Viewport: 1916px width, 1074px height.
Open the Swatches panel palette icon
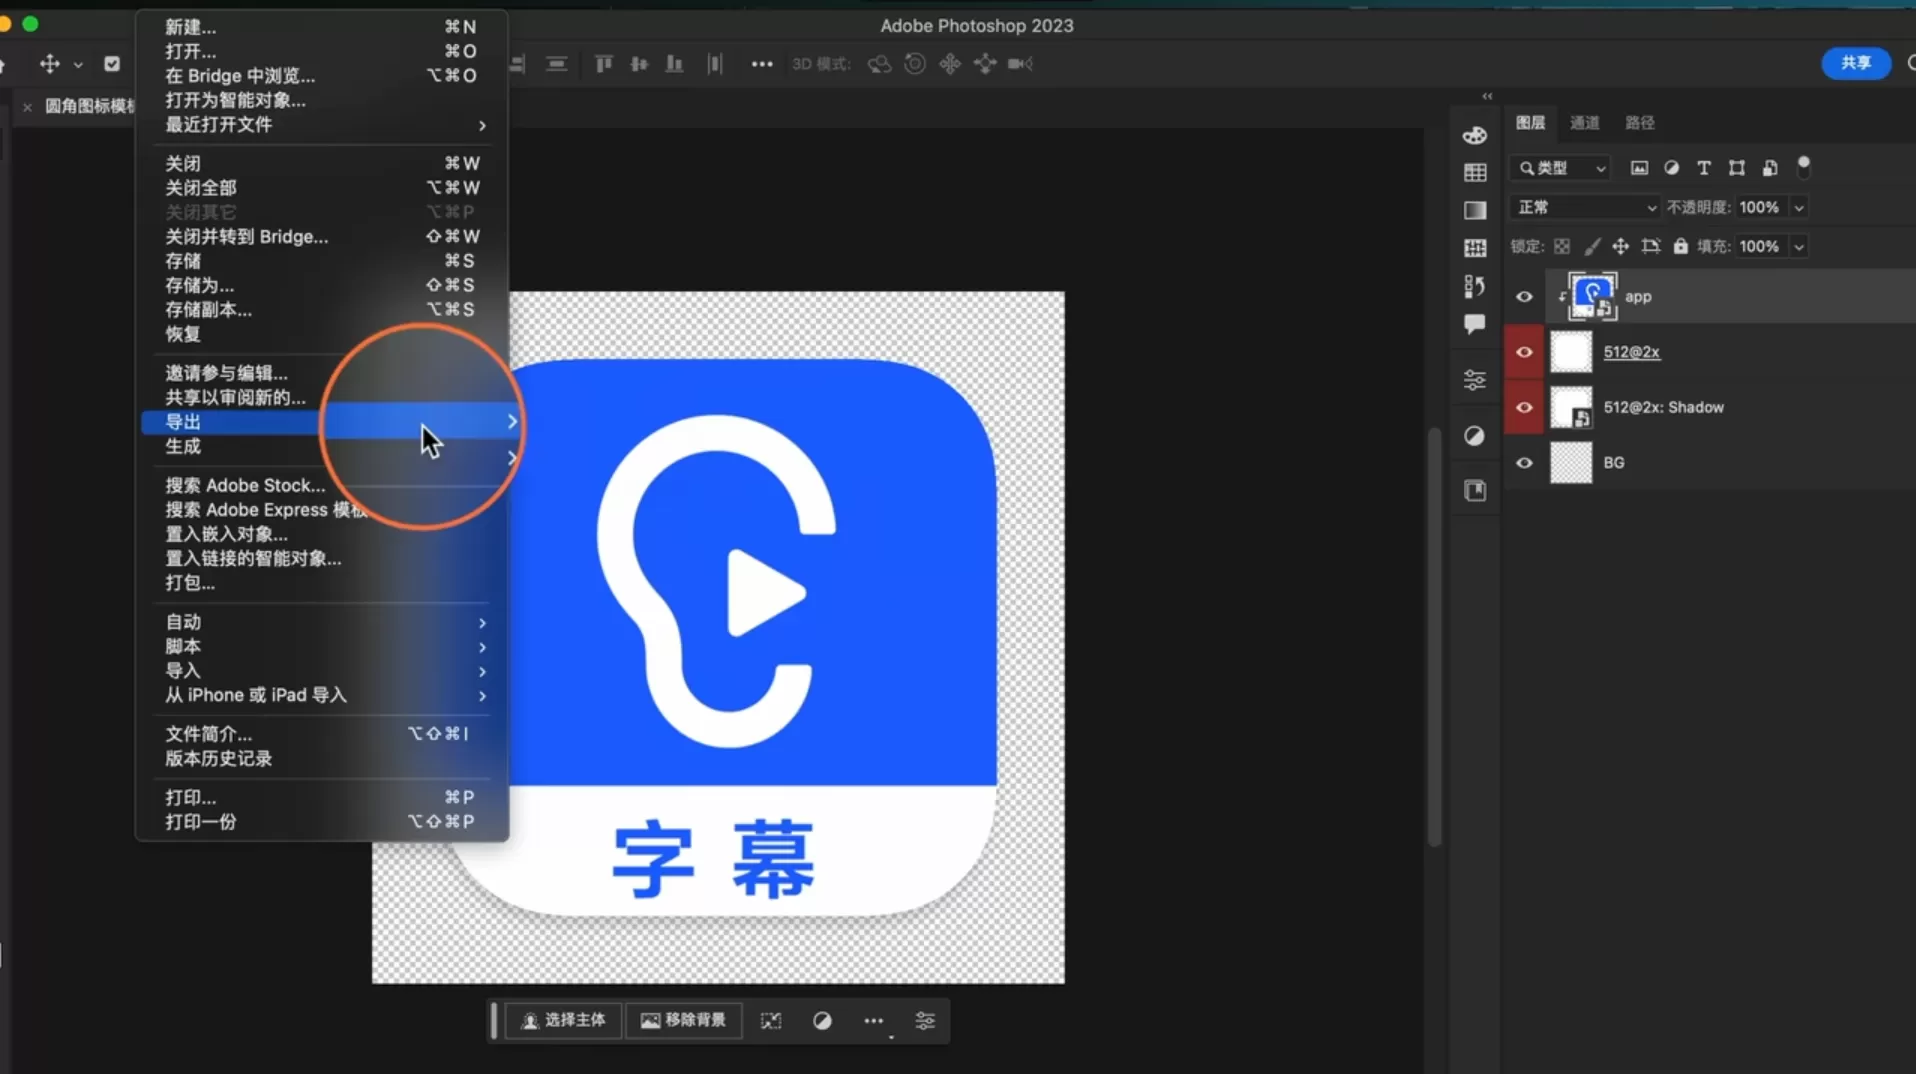1475,136
